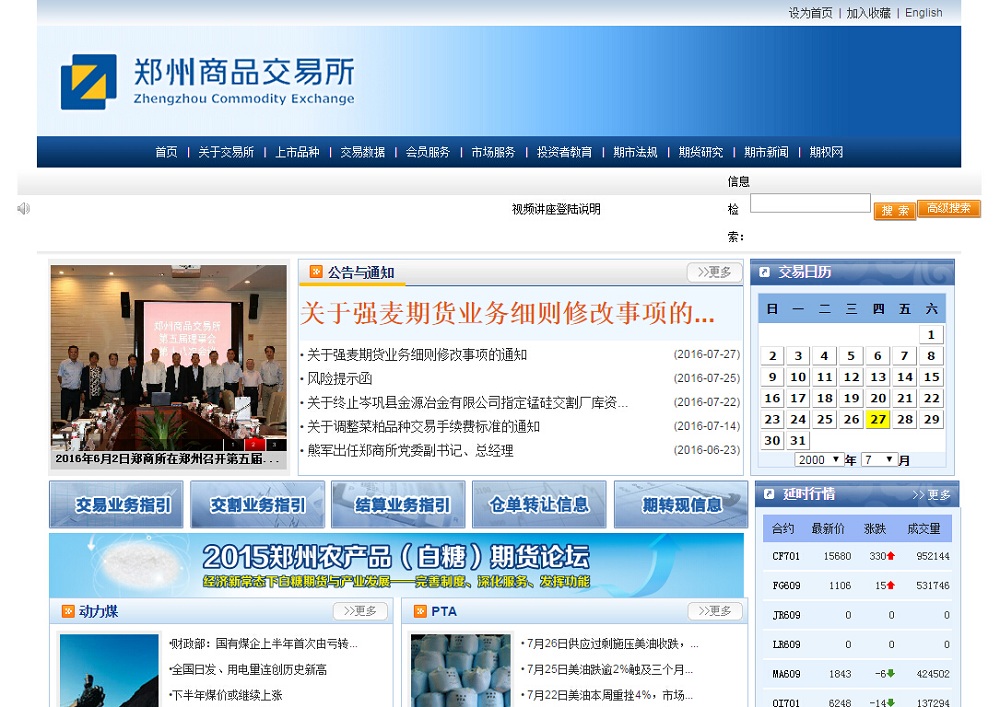Open 期货研究 navigation menu
The height and width of the screenshot is (707, 1000).
coord(701,152)
